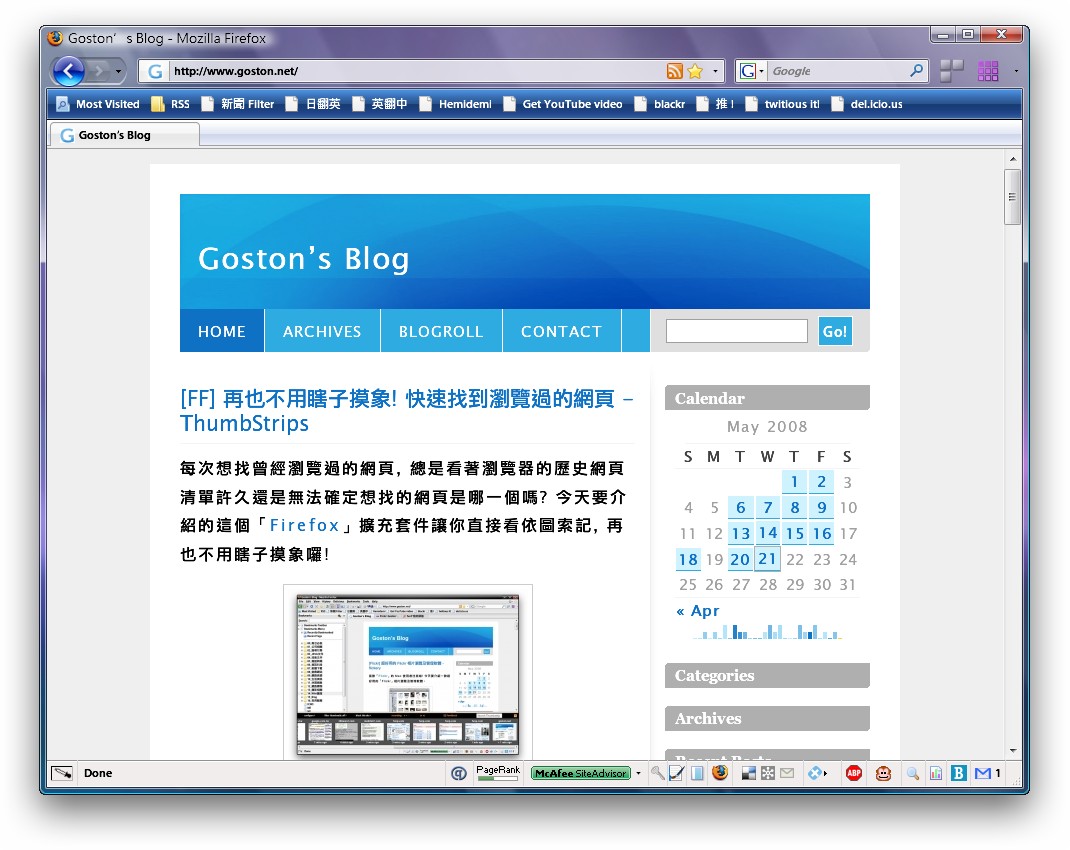Click the greyed Forward navigation arrow
This screenshot has height=850, width=1070.
coord(98,71)
